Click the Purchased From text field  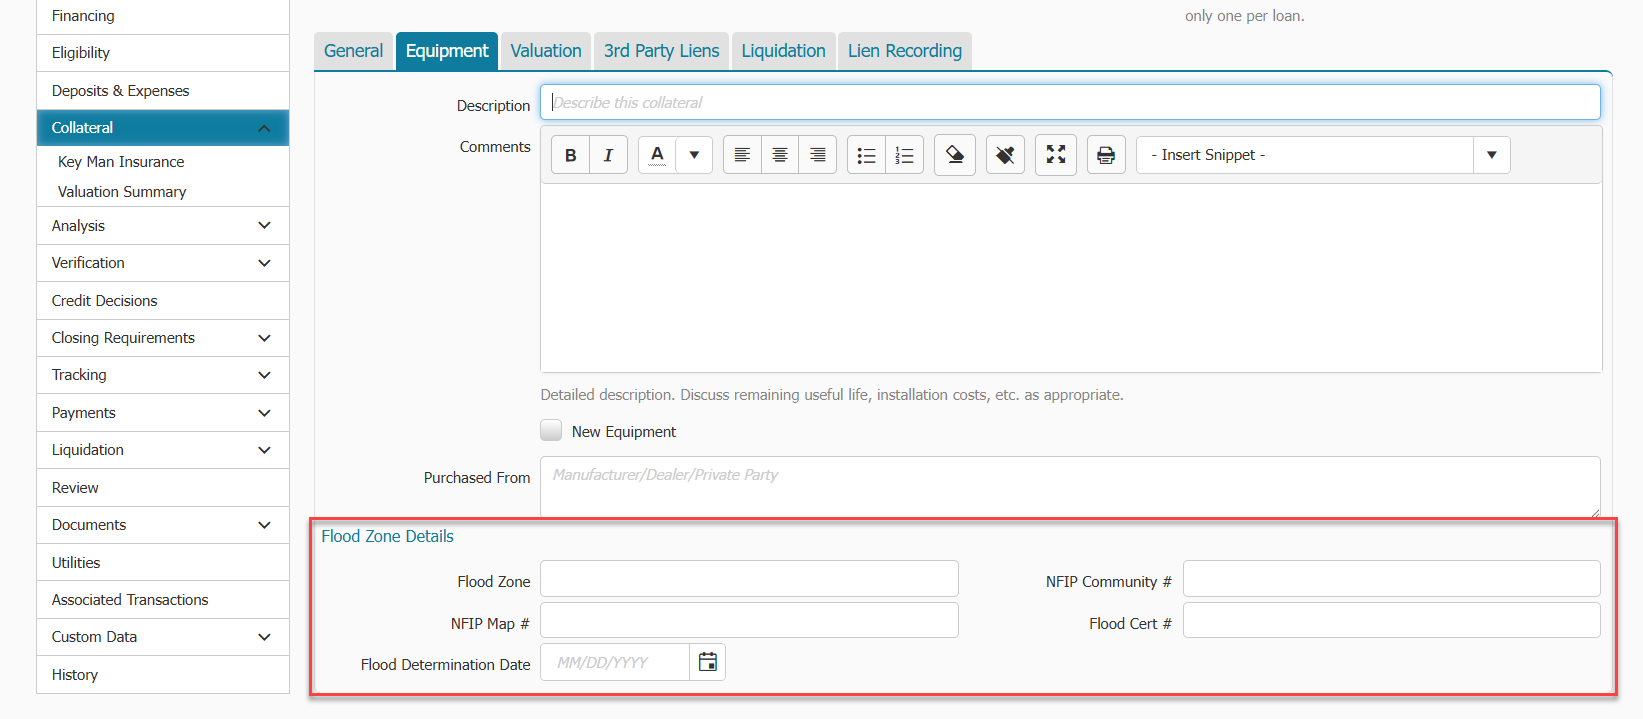[x=1070, y=487]
